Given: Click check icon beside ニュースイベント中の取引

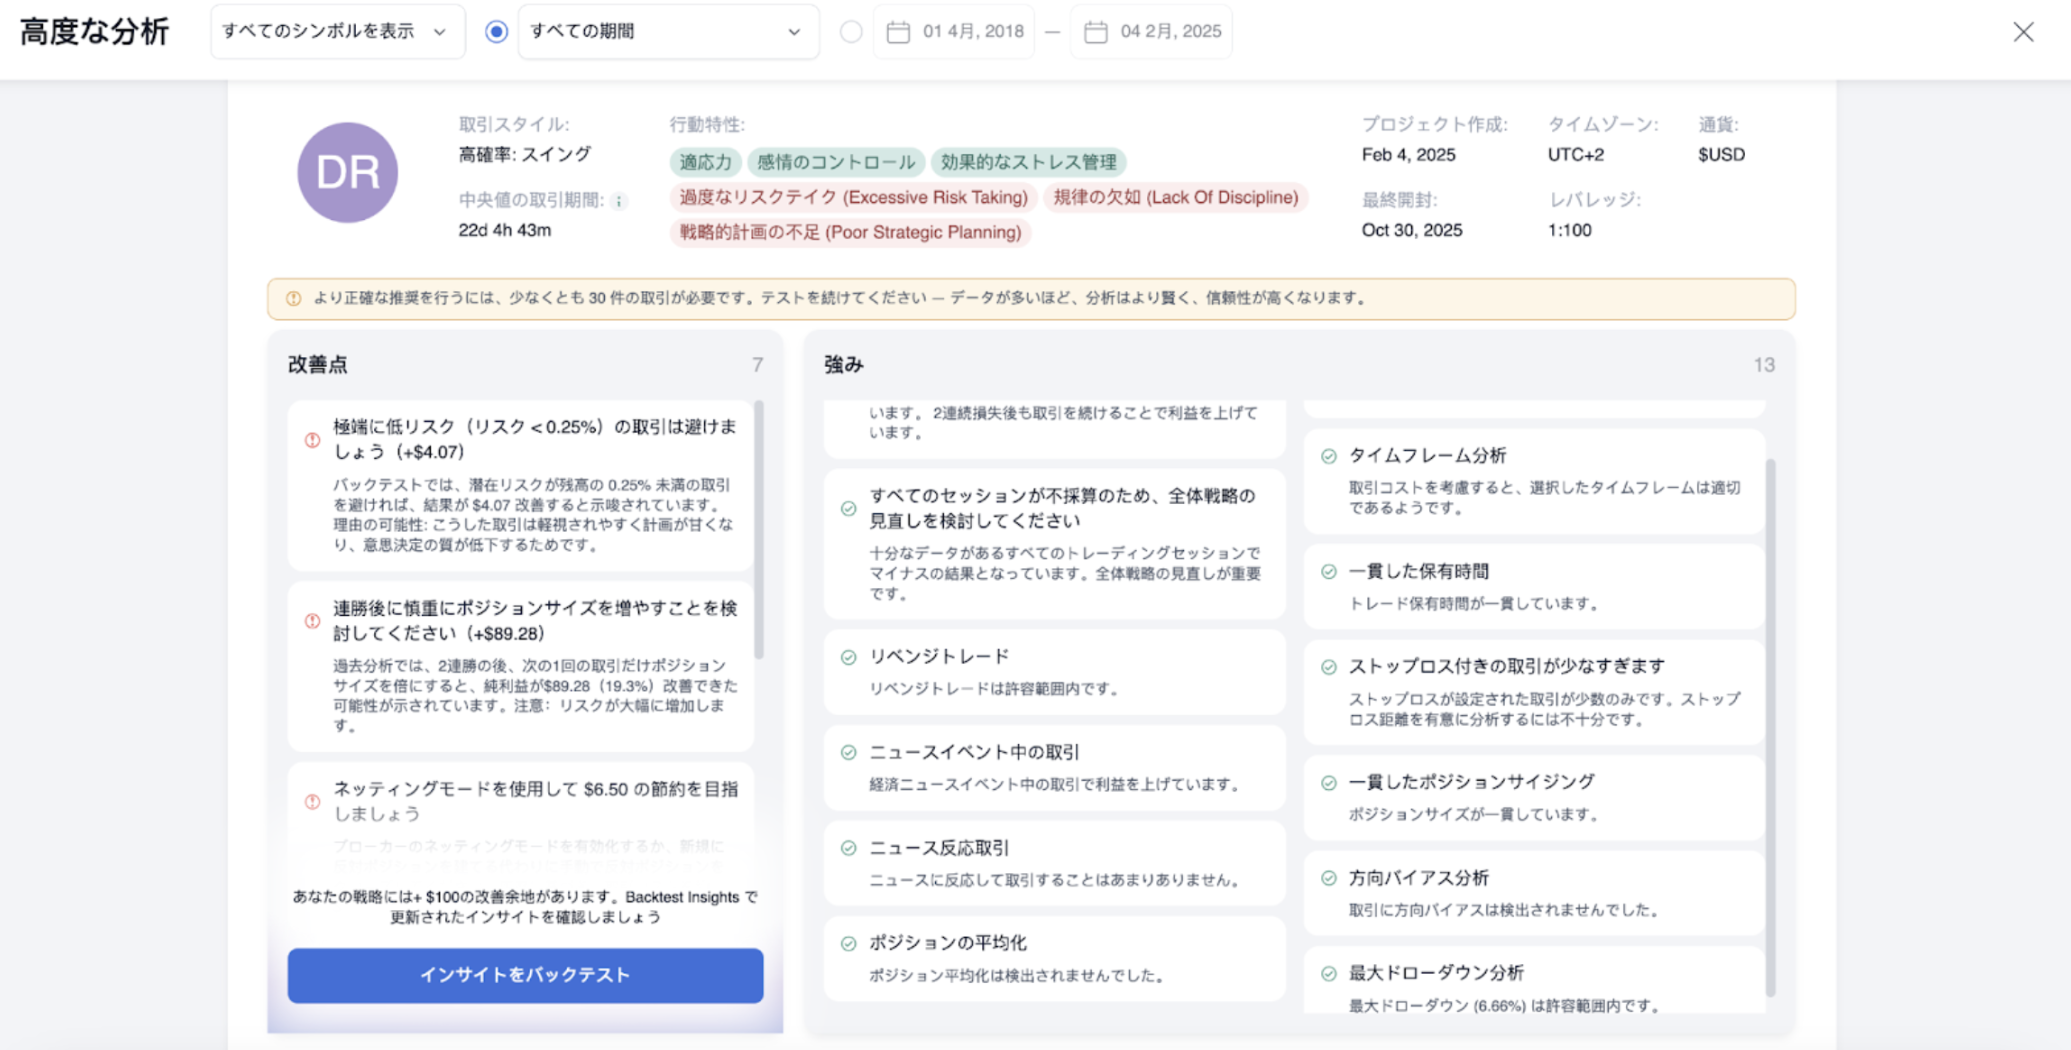Looking at the screenshot, I should (848, 753).
